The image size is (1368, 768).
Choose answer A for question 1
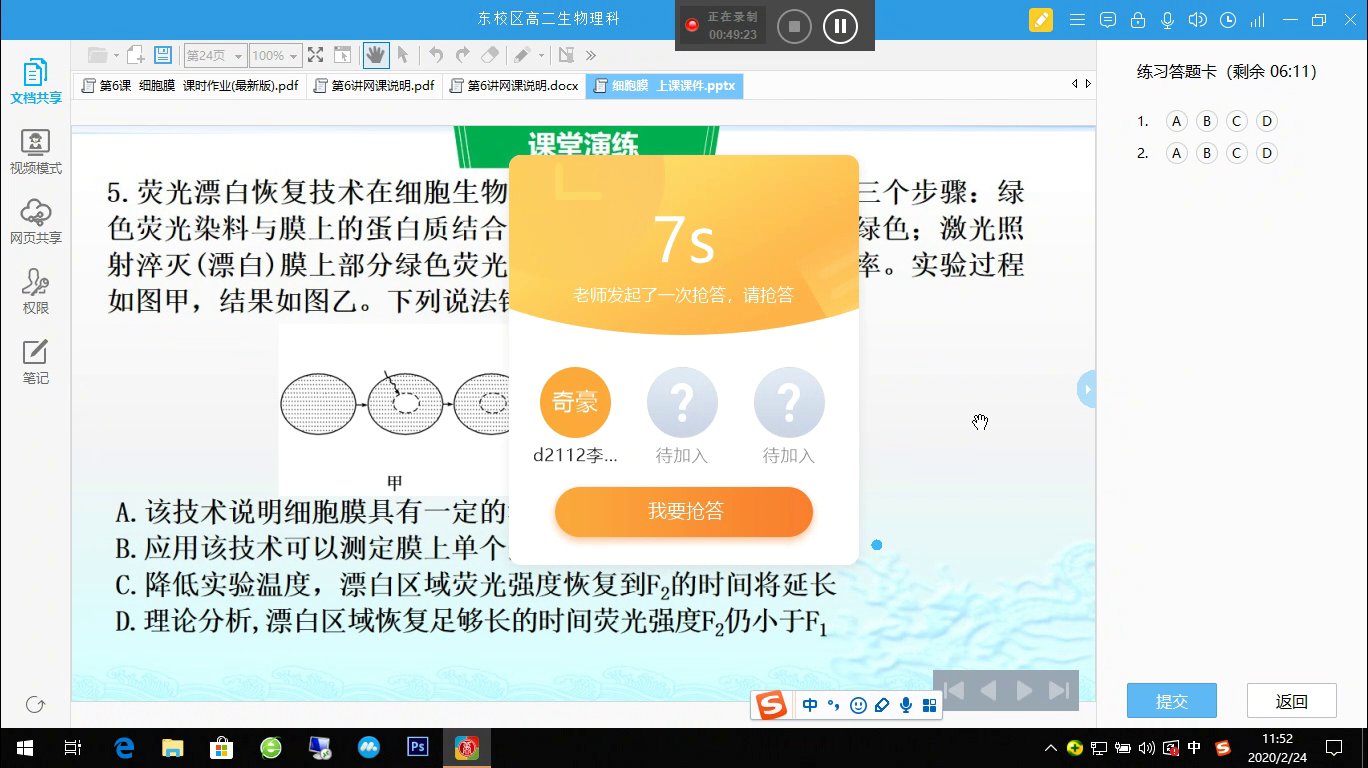(1176, 121)
